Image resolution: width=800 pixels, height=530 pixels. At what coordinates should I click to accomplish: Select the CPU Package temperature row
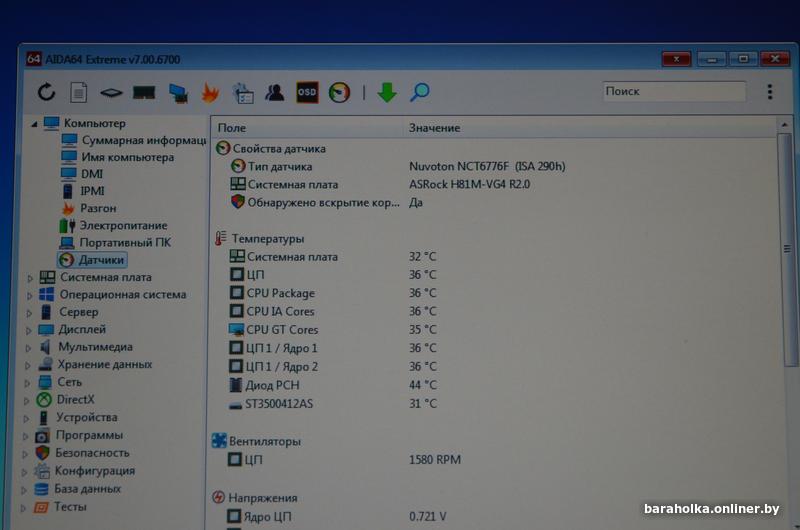point(333,293)
